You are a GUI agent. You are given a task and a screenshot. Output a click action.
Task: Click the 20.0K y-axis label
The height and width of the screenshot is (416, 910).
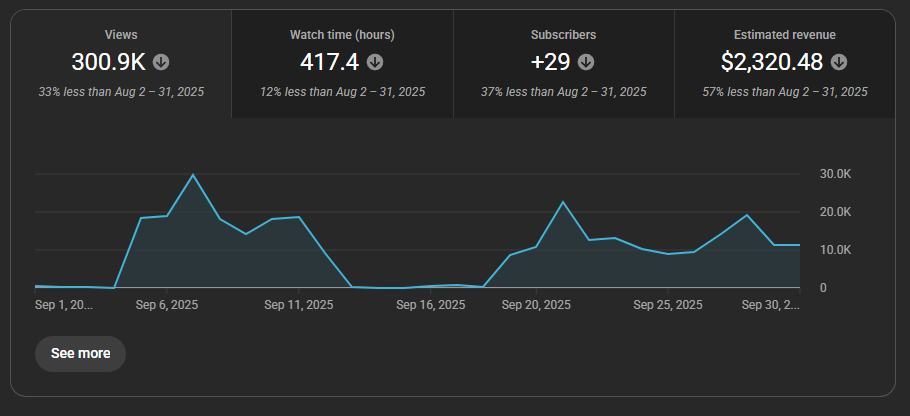click(835, 212)
